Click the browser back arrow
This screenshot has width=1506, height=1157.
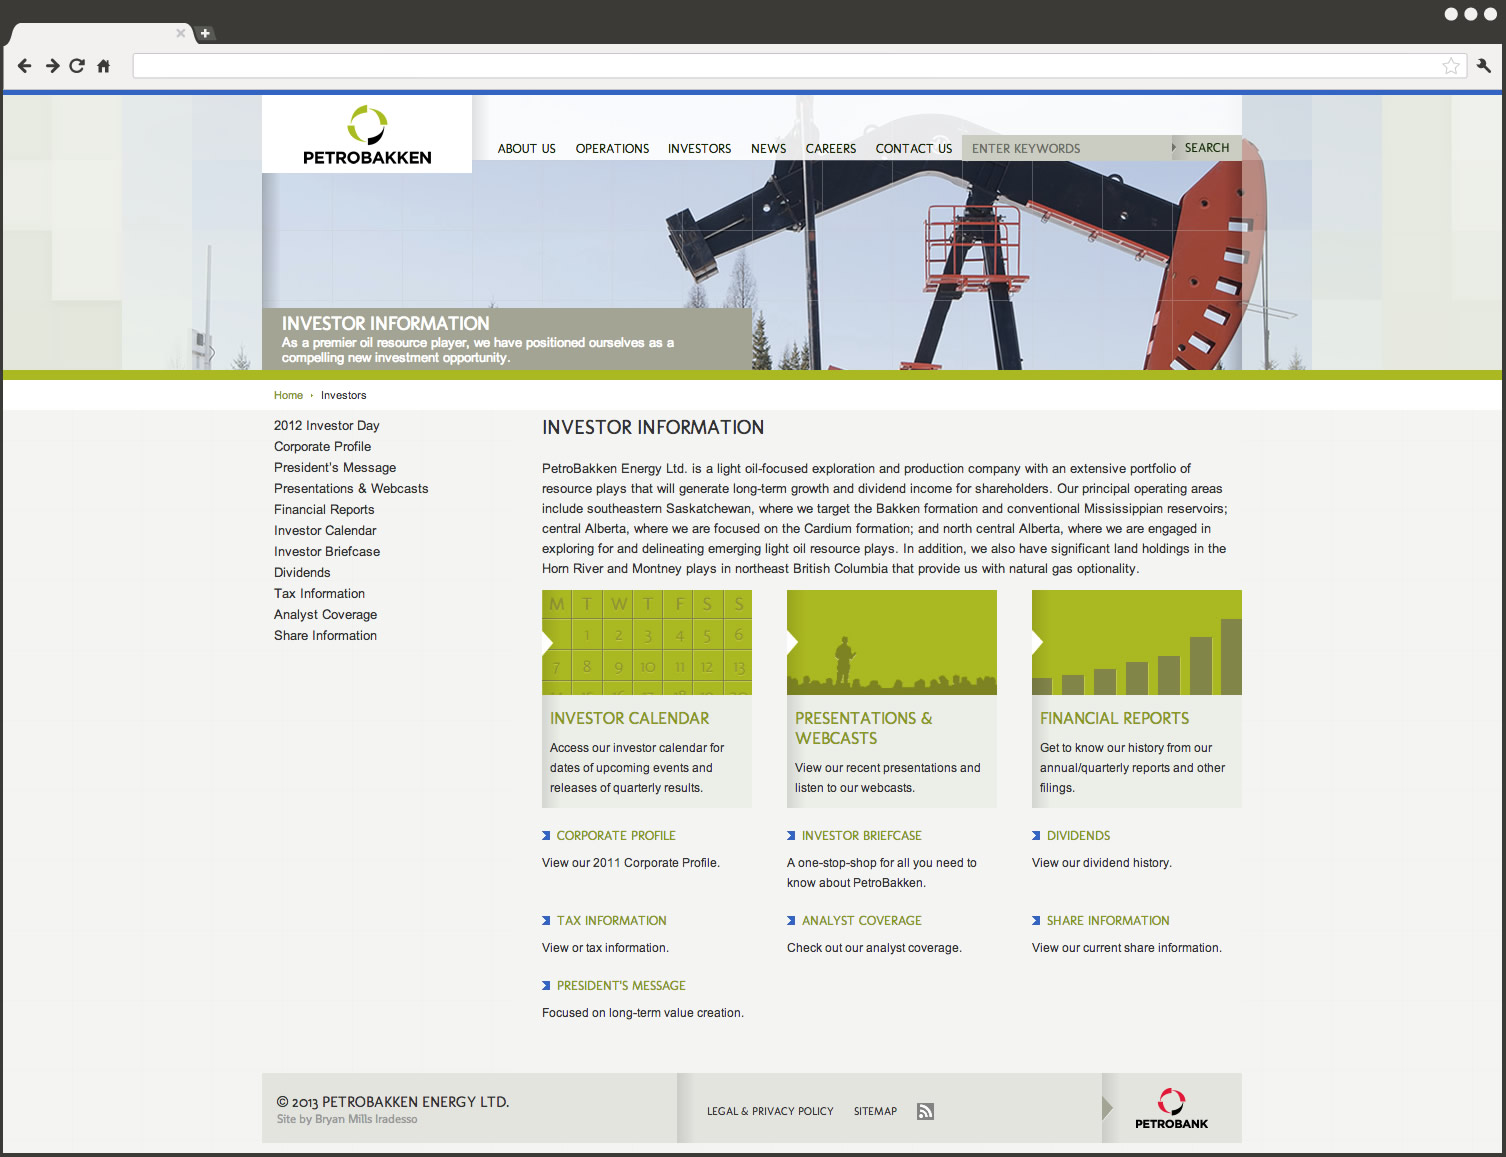(25, 66)
